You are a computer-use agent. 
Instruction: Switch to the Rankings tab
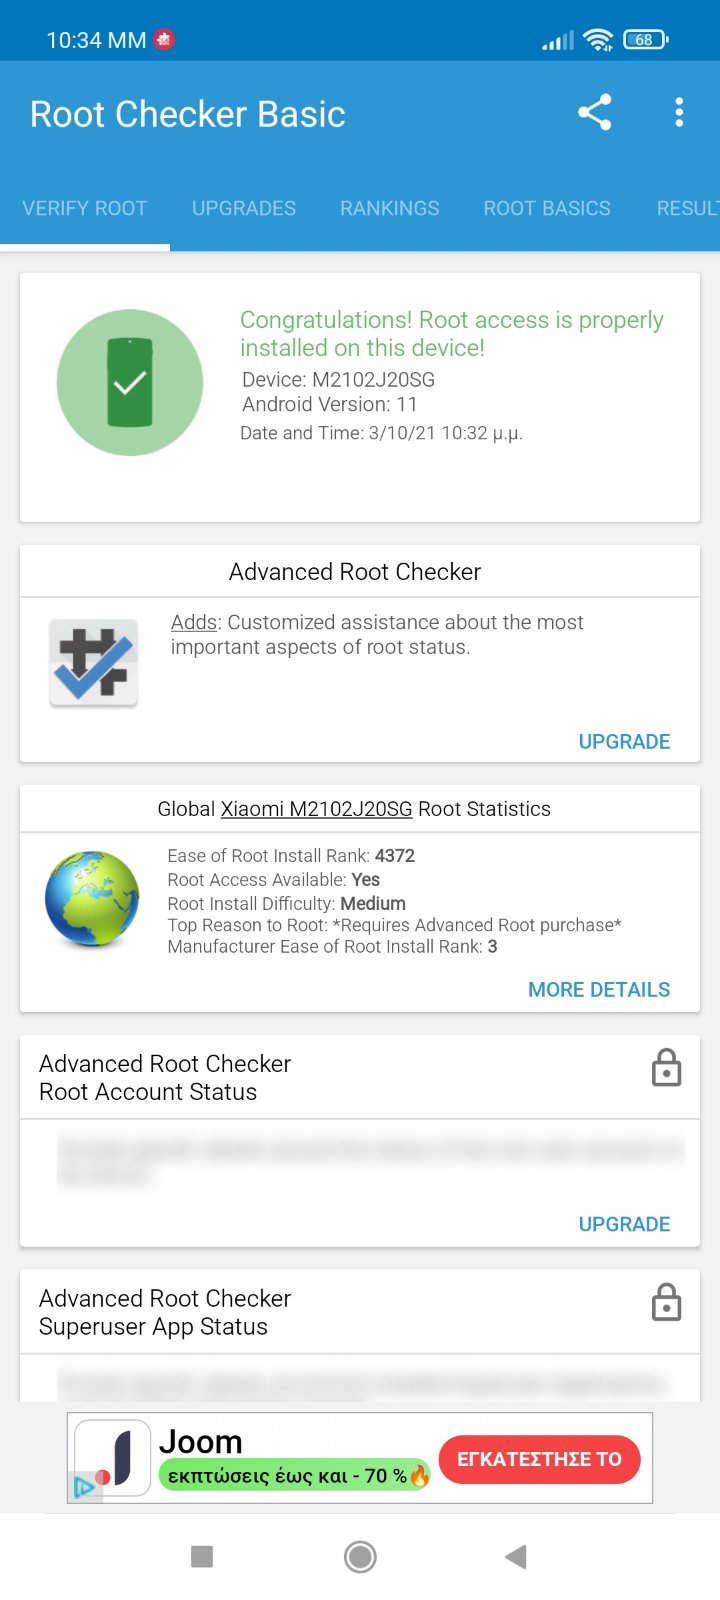click(x=390, y=208)
